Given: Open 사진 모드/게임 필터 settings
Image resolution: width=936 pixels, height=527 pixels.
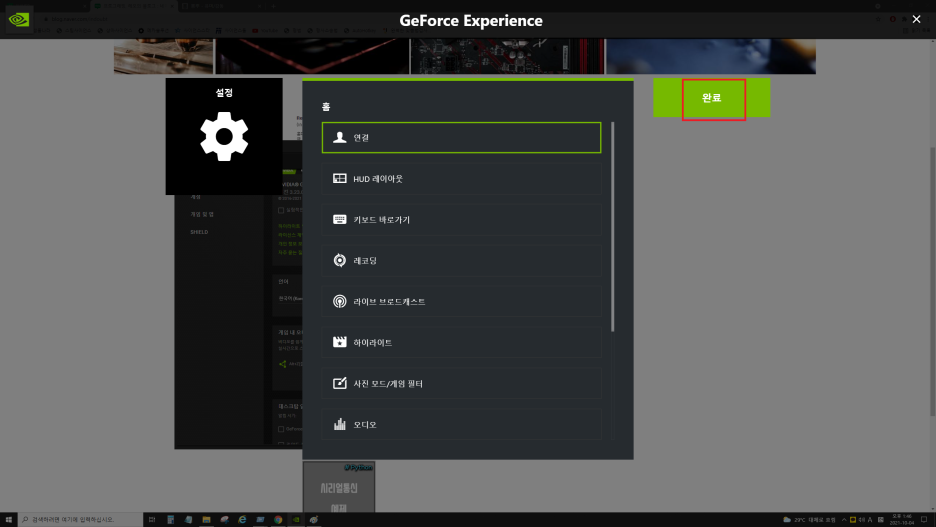Looking at the screenshot, I should (x=461, y=383).
